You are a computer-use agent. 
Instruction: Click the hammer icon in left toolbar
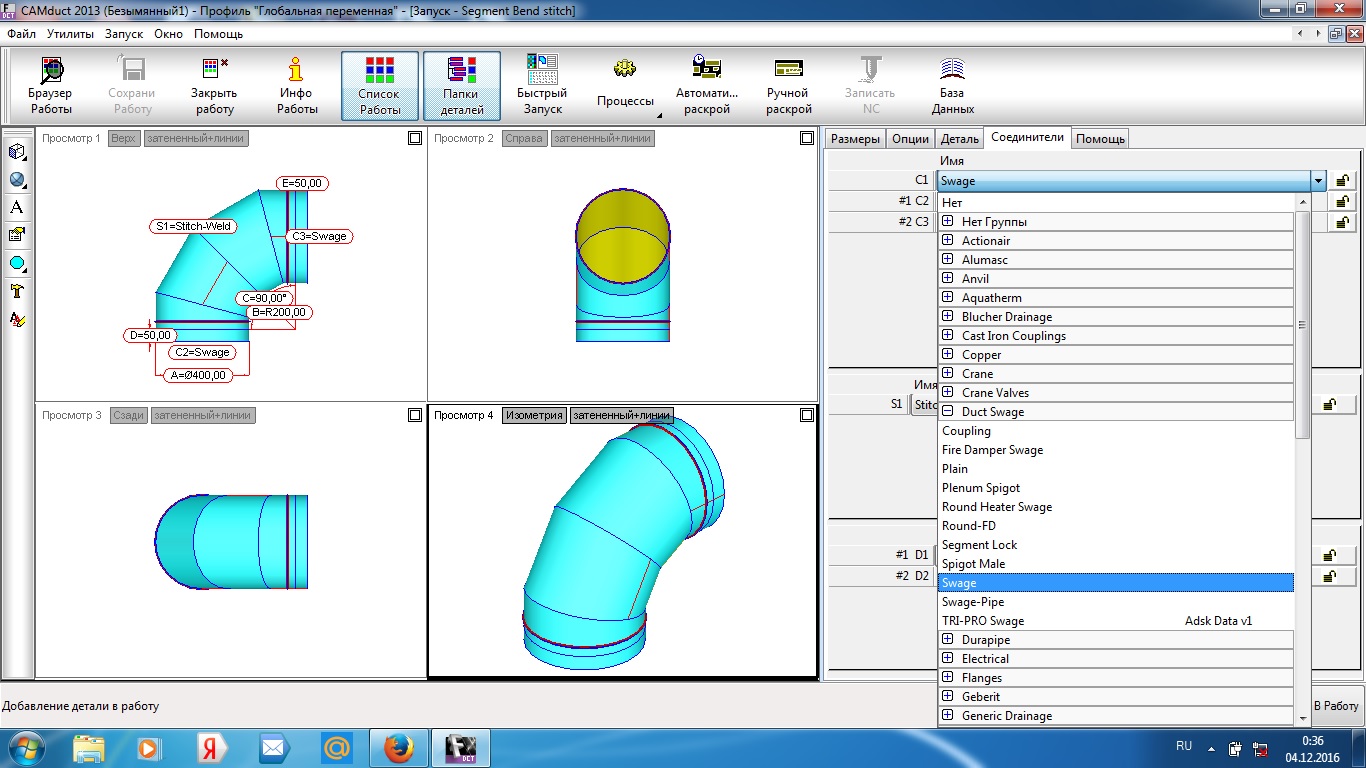point(17,292)
